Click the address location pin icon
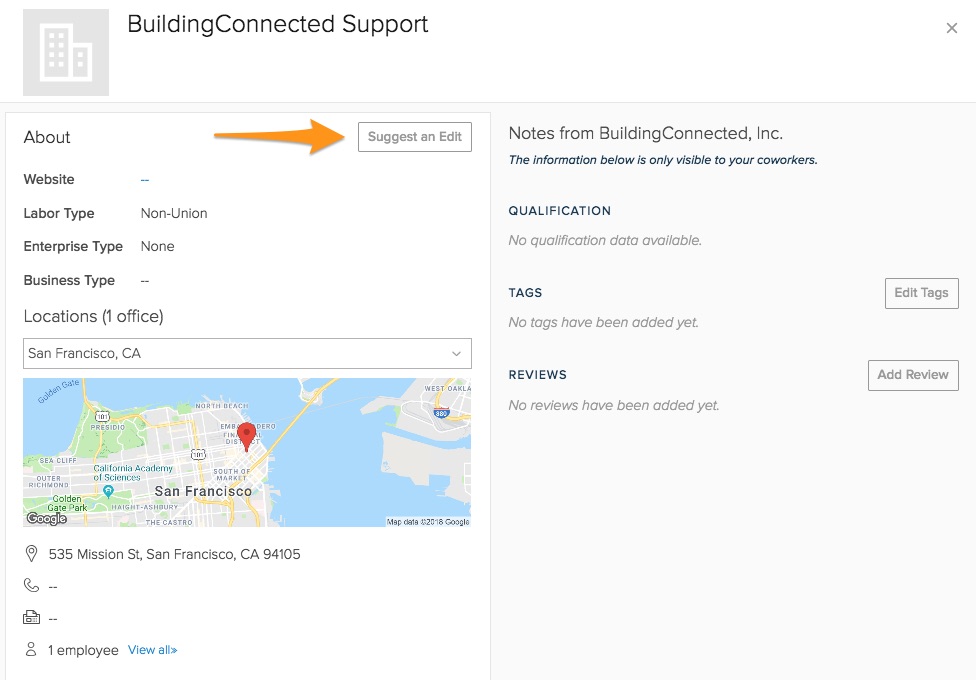Screen dimensions: 976x680 tap(31, 554)
